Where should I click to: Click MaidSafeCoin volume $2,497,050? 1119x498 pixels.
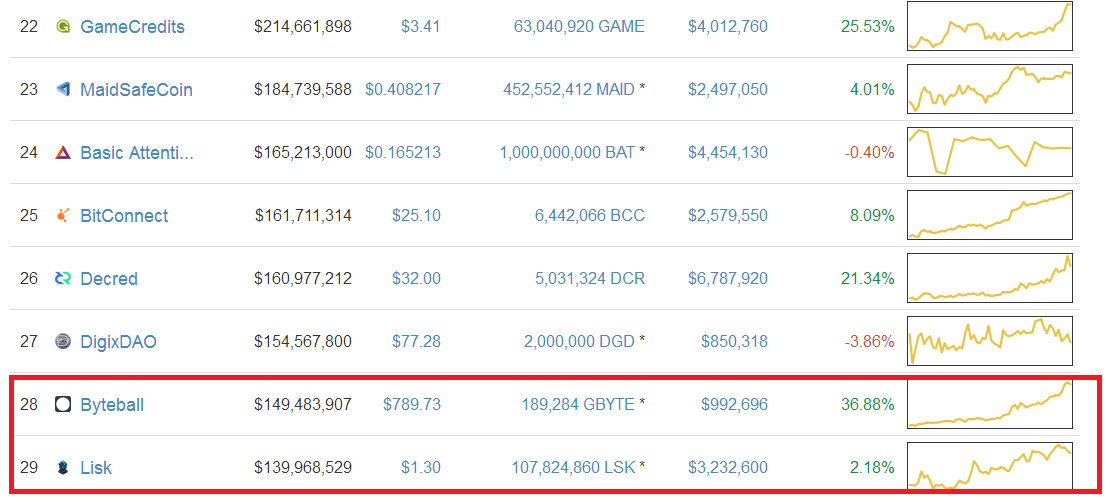[728, 90]
